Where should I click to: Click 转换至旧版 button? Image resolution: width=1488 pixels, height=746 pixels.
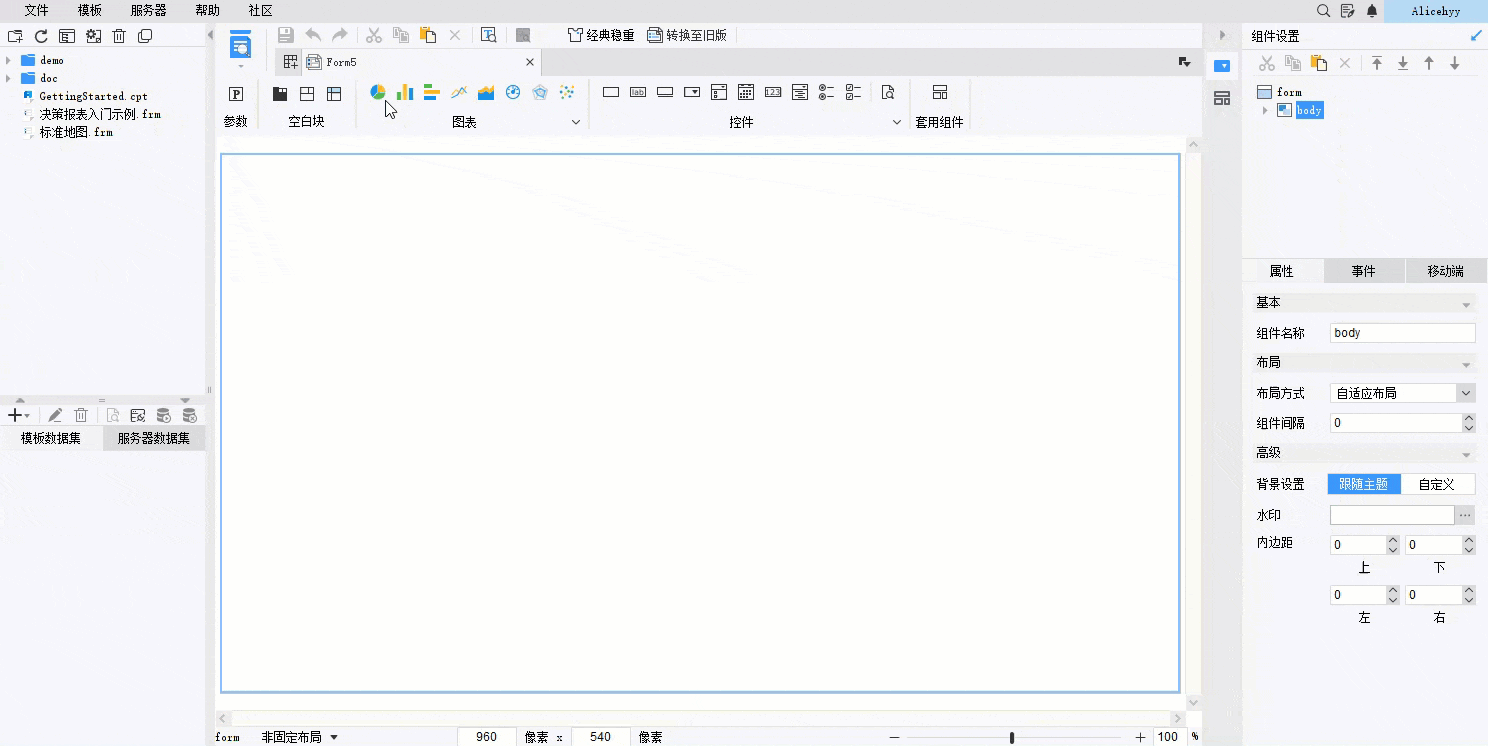tap(688, 35)
